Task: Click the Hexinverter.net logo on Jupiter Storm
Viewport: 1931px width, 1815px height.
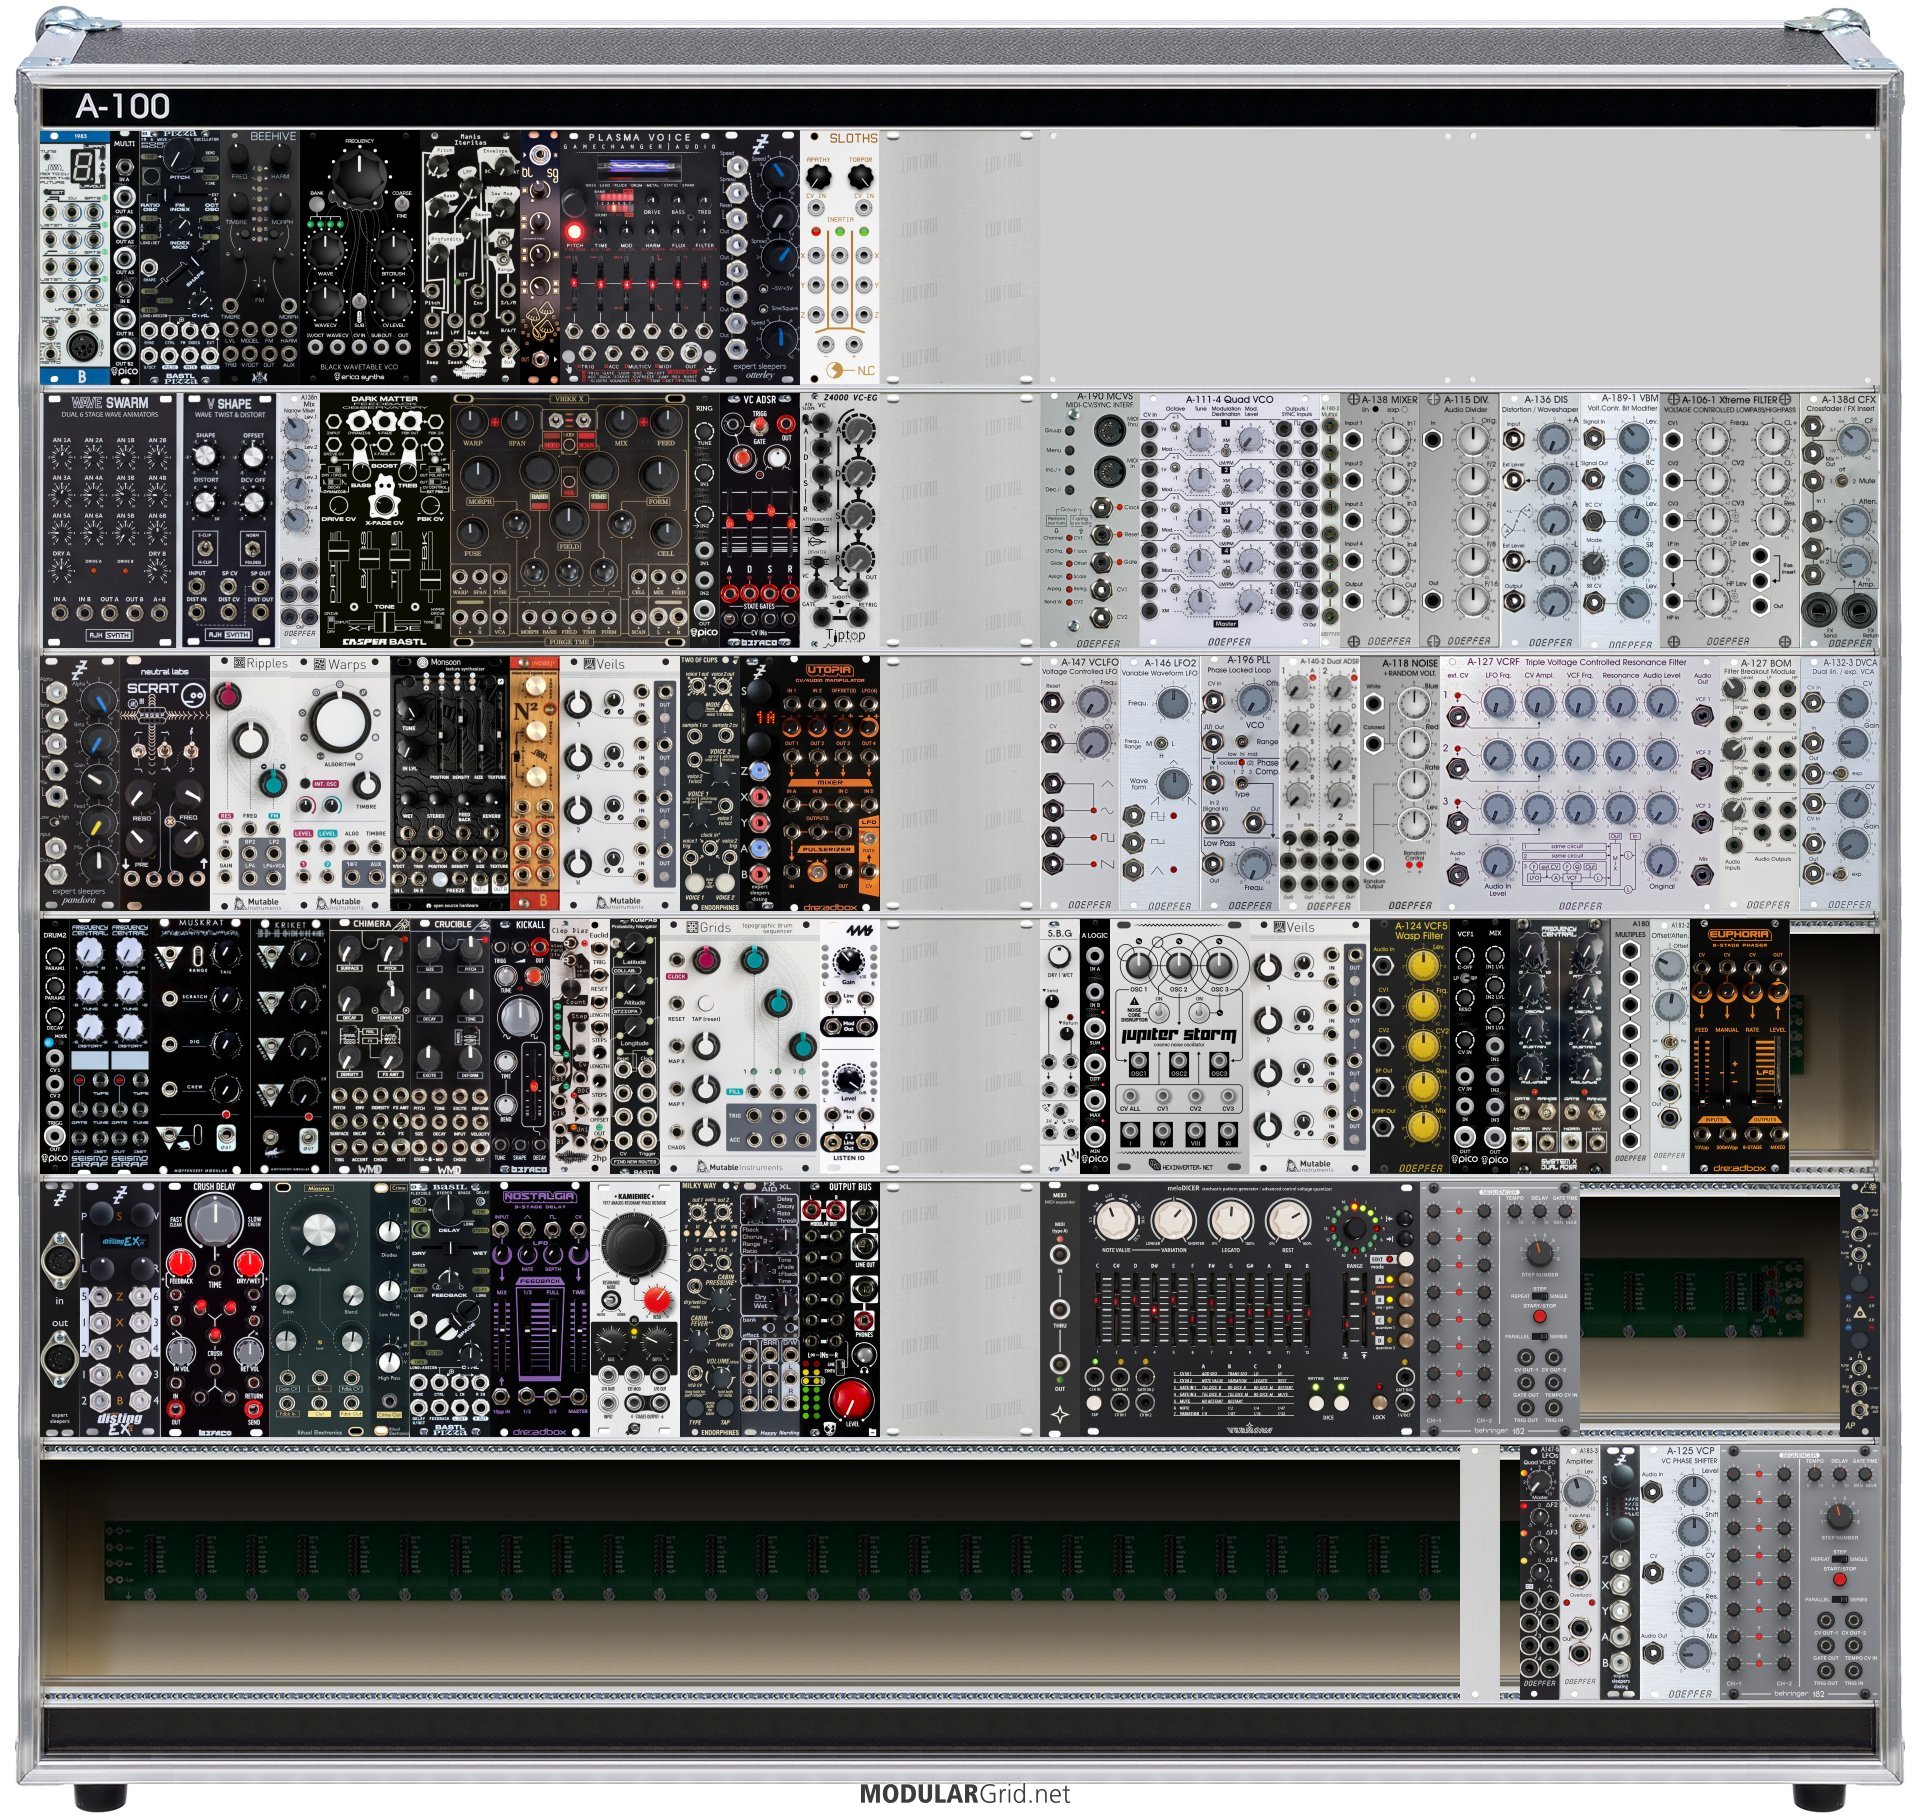Action: (1180, 1167)
